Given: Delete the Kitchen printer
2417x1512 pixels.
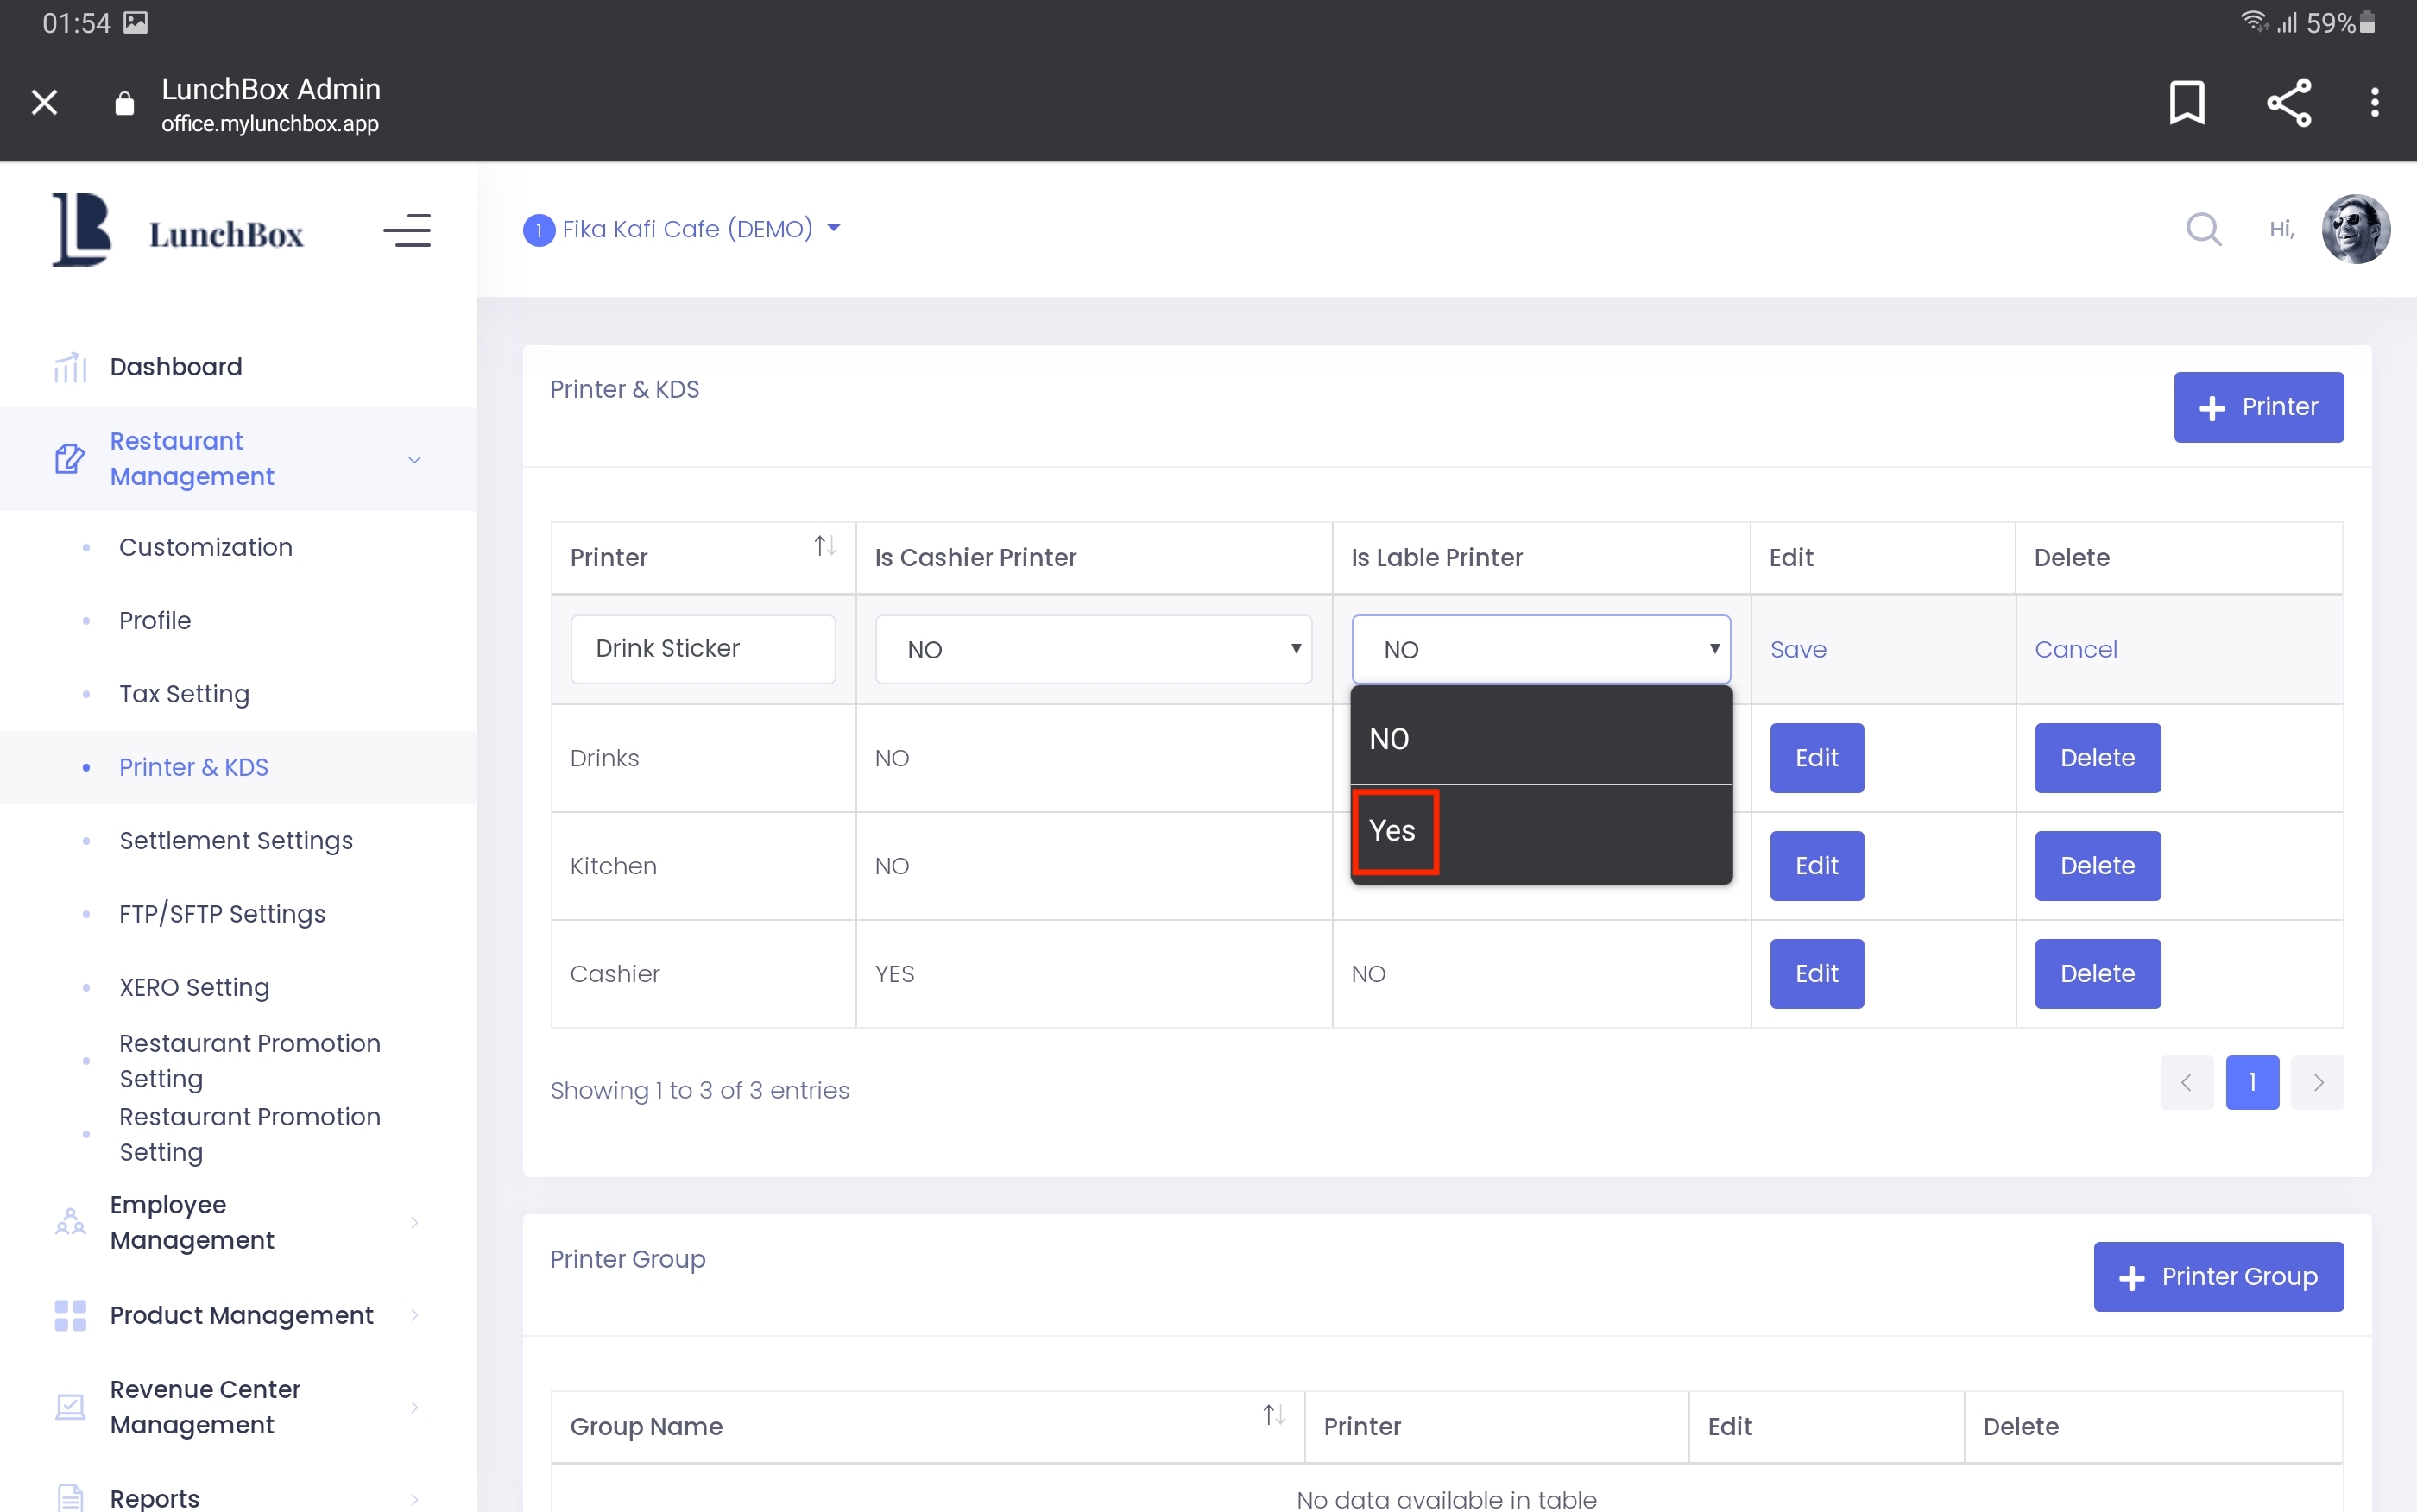Looking at the screenshot, I should 2096,865.
